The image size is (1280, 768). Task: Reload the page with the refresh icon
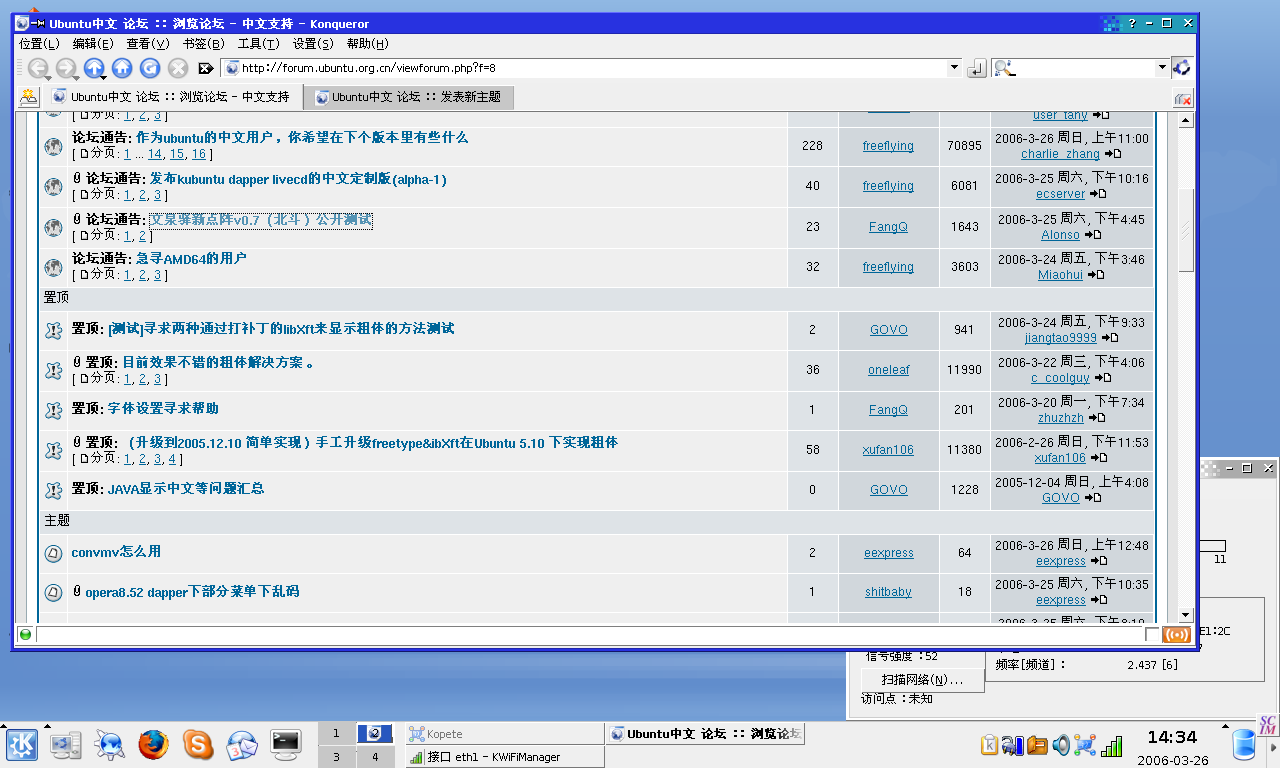pos(150,68)
